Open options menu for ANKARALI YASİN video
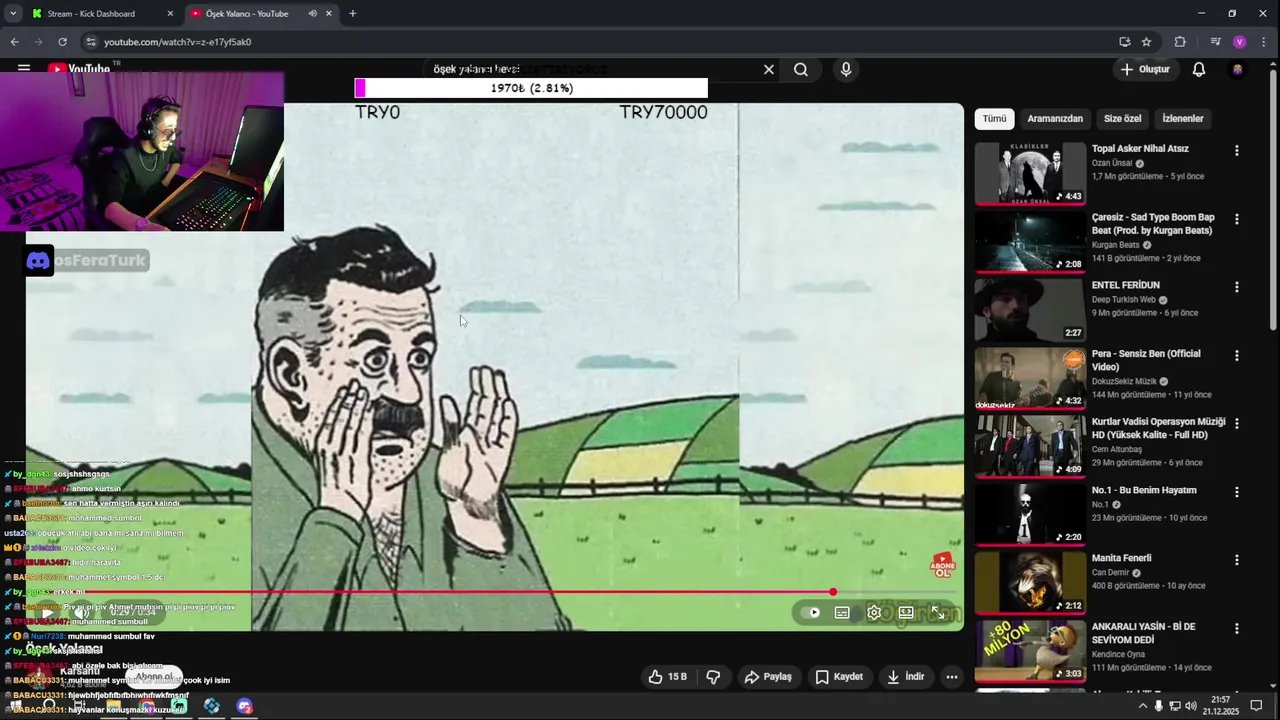The width and height of the screenshot is (1280, 720). [1237, 628]
